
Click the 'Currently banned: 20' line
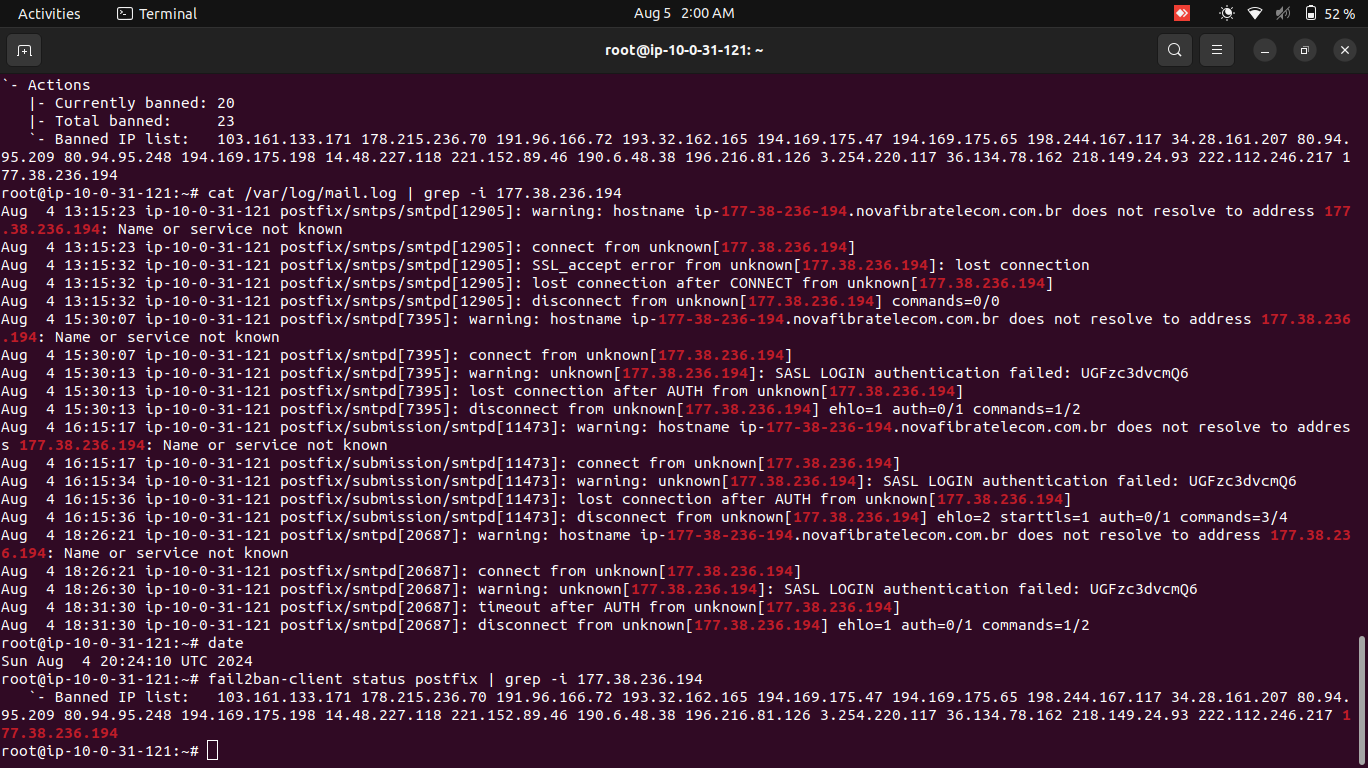tap(132, 103)
